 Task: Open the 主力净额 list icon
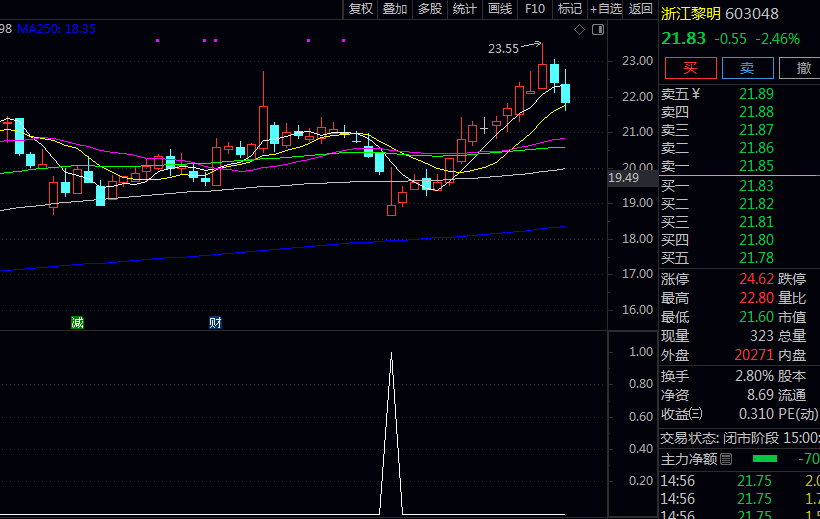(727, 460)
